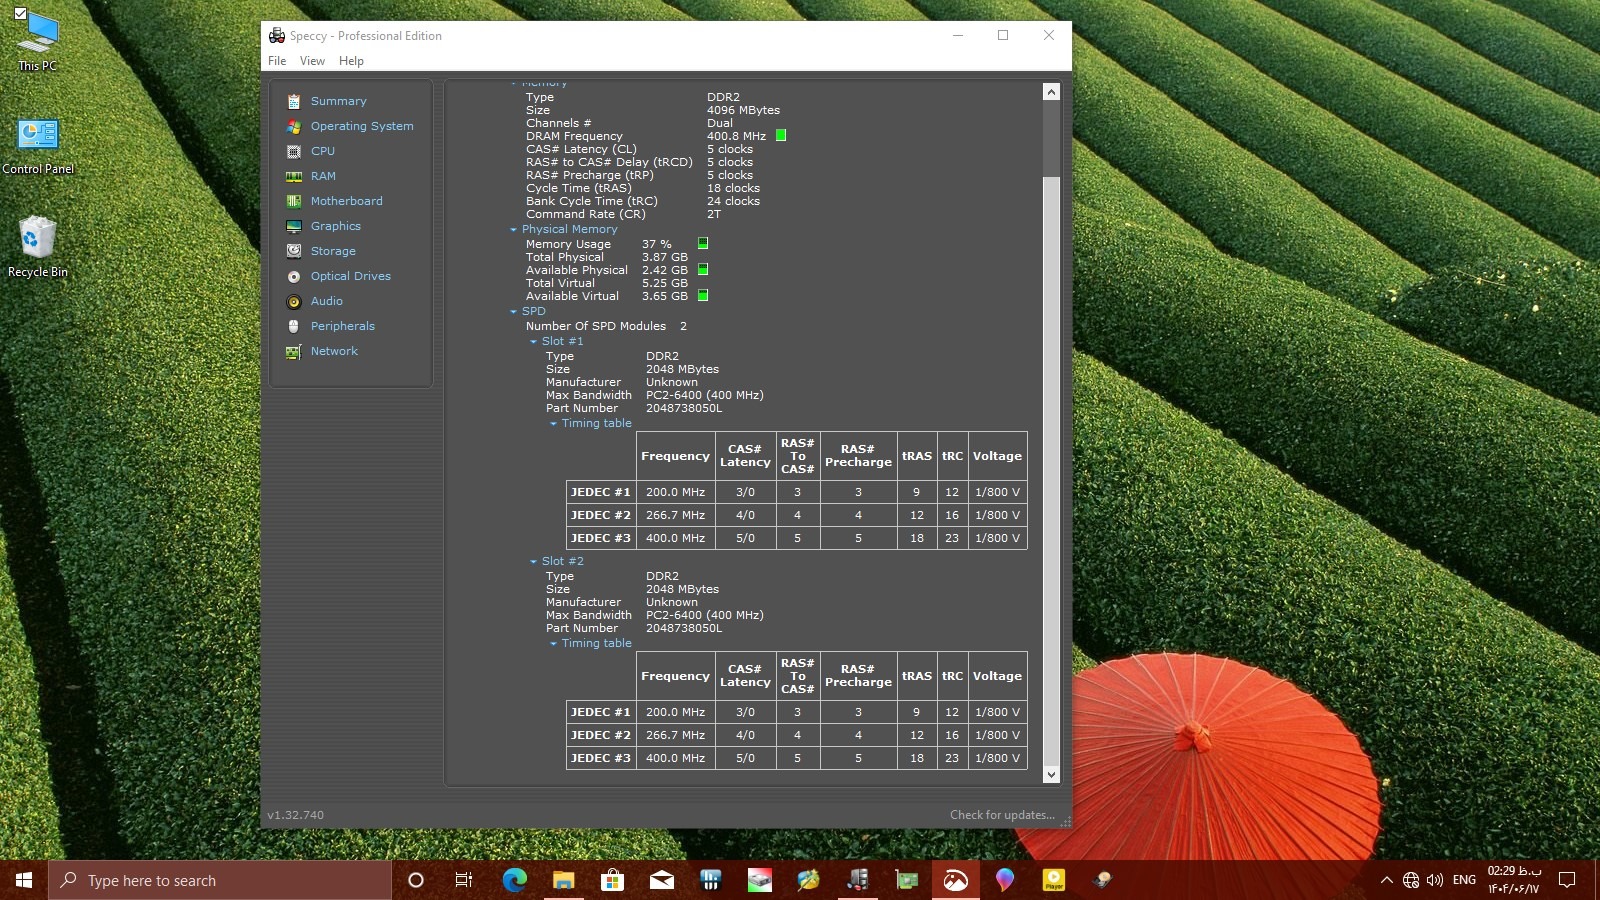This screenshot has width=1600, height=900.
Task: Click version number v1.32.740 in status bar
Action: [x=295, y=815]
